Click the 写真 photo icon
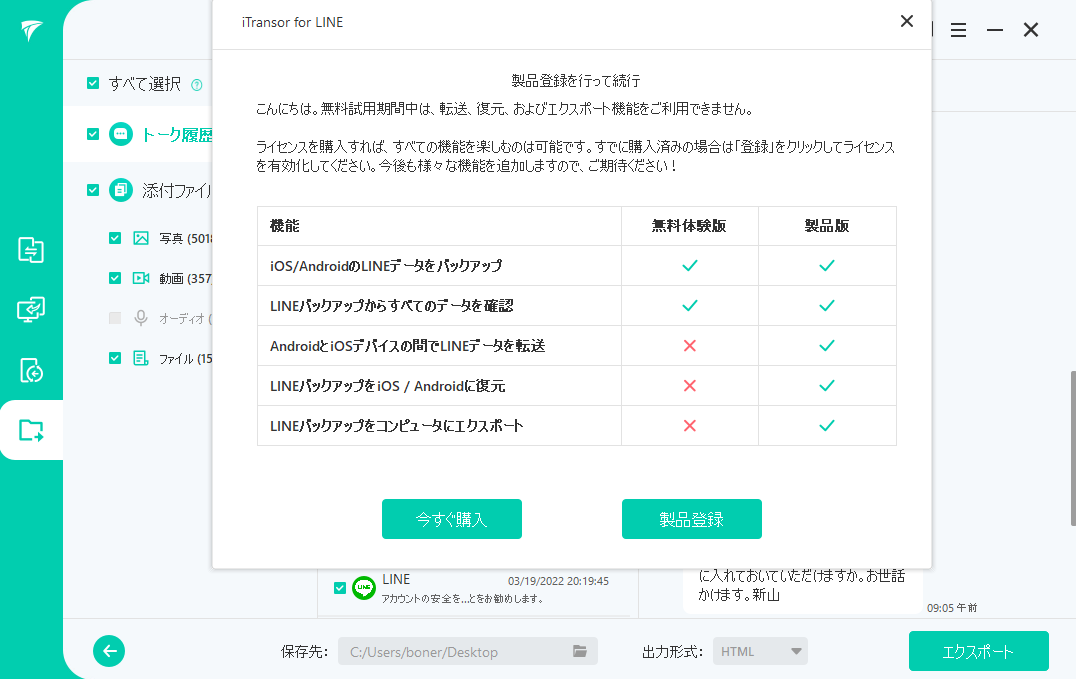The image size is (1076, 679). (141, 238)
